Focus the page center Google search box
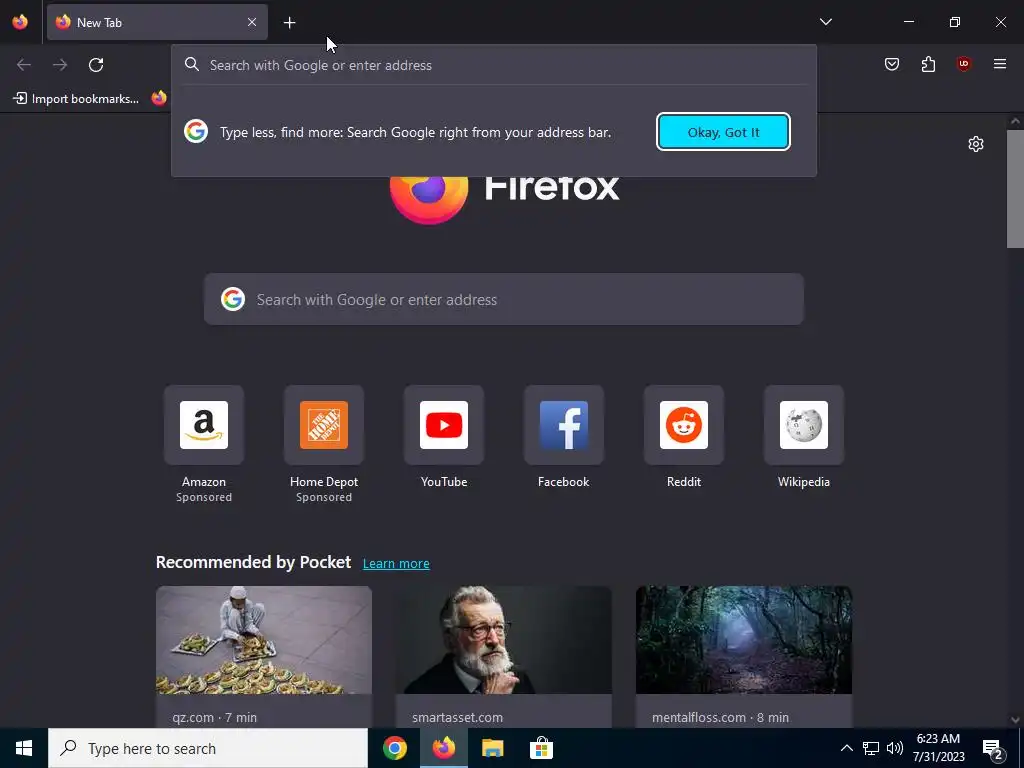1024x768 pixels. click(504, 299)
